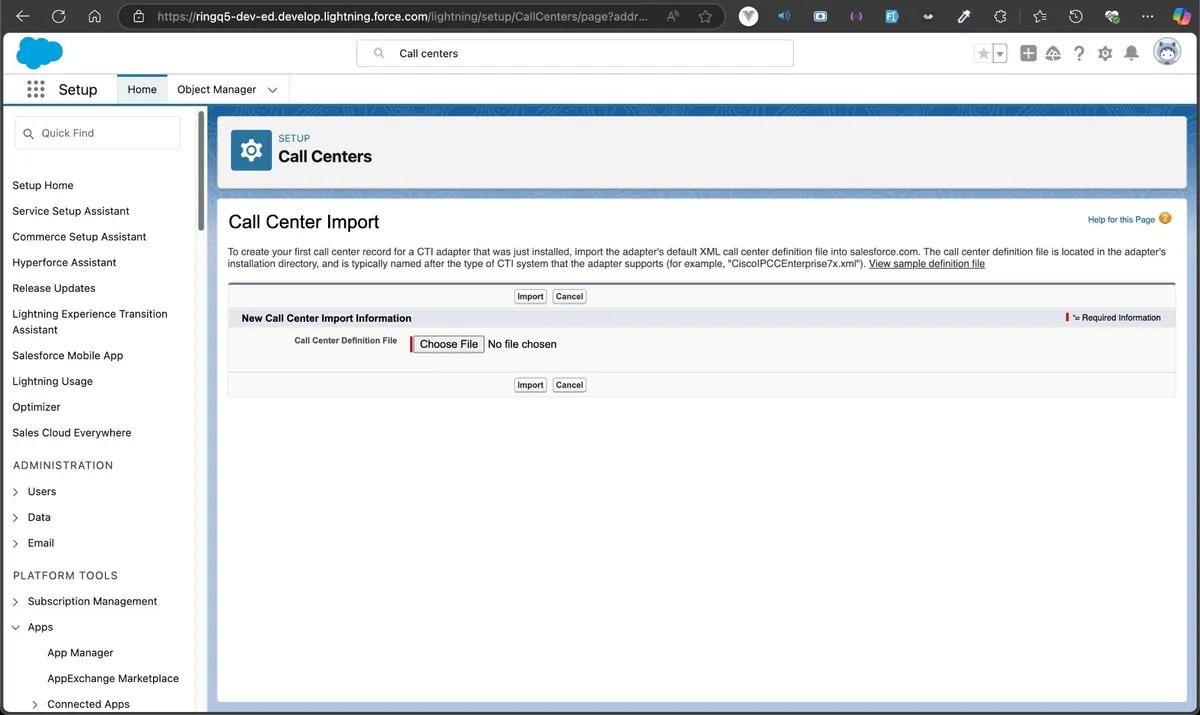Open Hyperforce Assistant

coord(64,263)
